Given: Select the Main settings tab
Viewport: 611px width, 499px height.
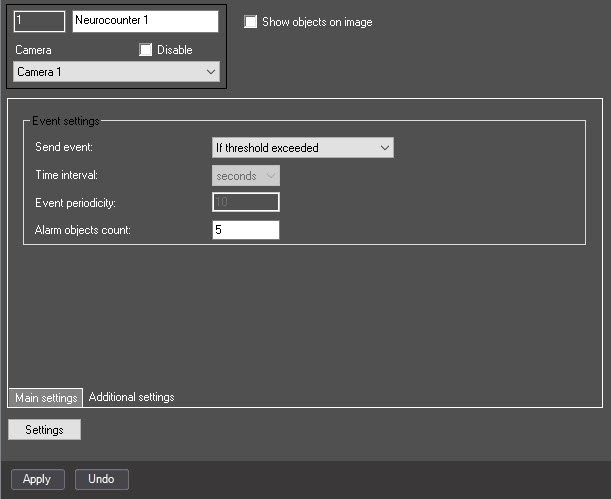Looking at the screenshot, I should point(46,398).
